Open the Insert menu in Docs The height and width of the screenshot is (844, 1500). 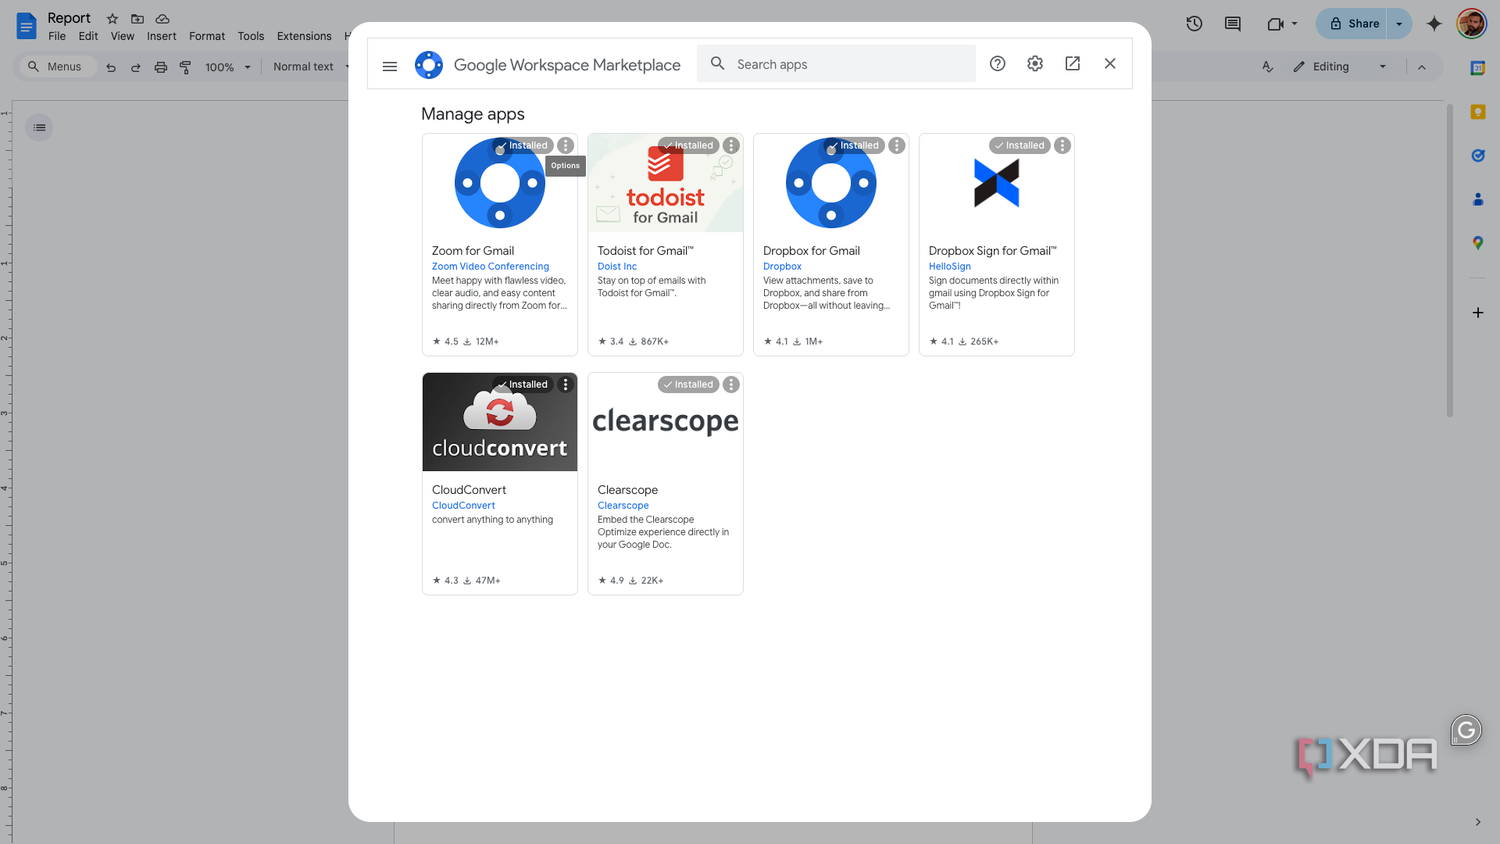point(161,36)
